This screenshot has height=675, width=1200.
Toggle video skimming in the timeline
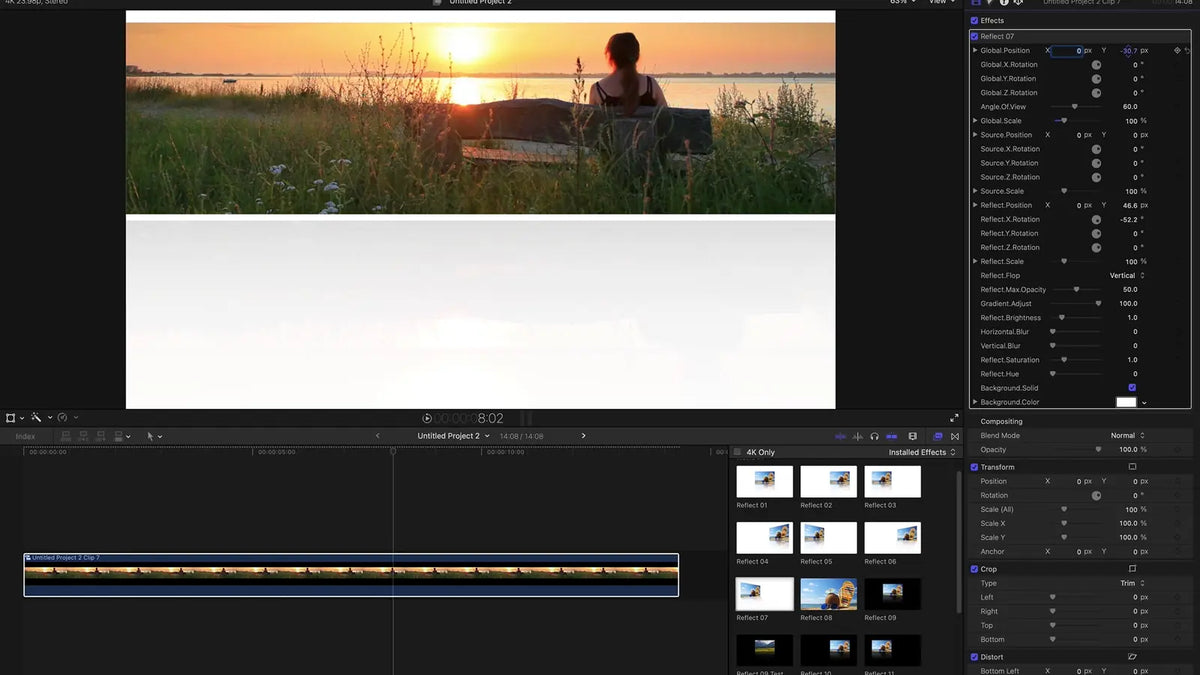(840, 436)
